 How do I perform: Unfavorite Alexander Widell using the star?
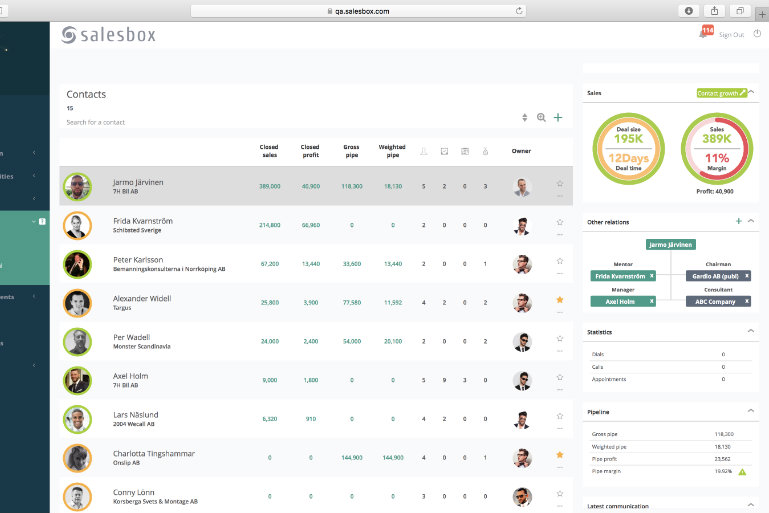click(560, 299)
